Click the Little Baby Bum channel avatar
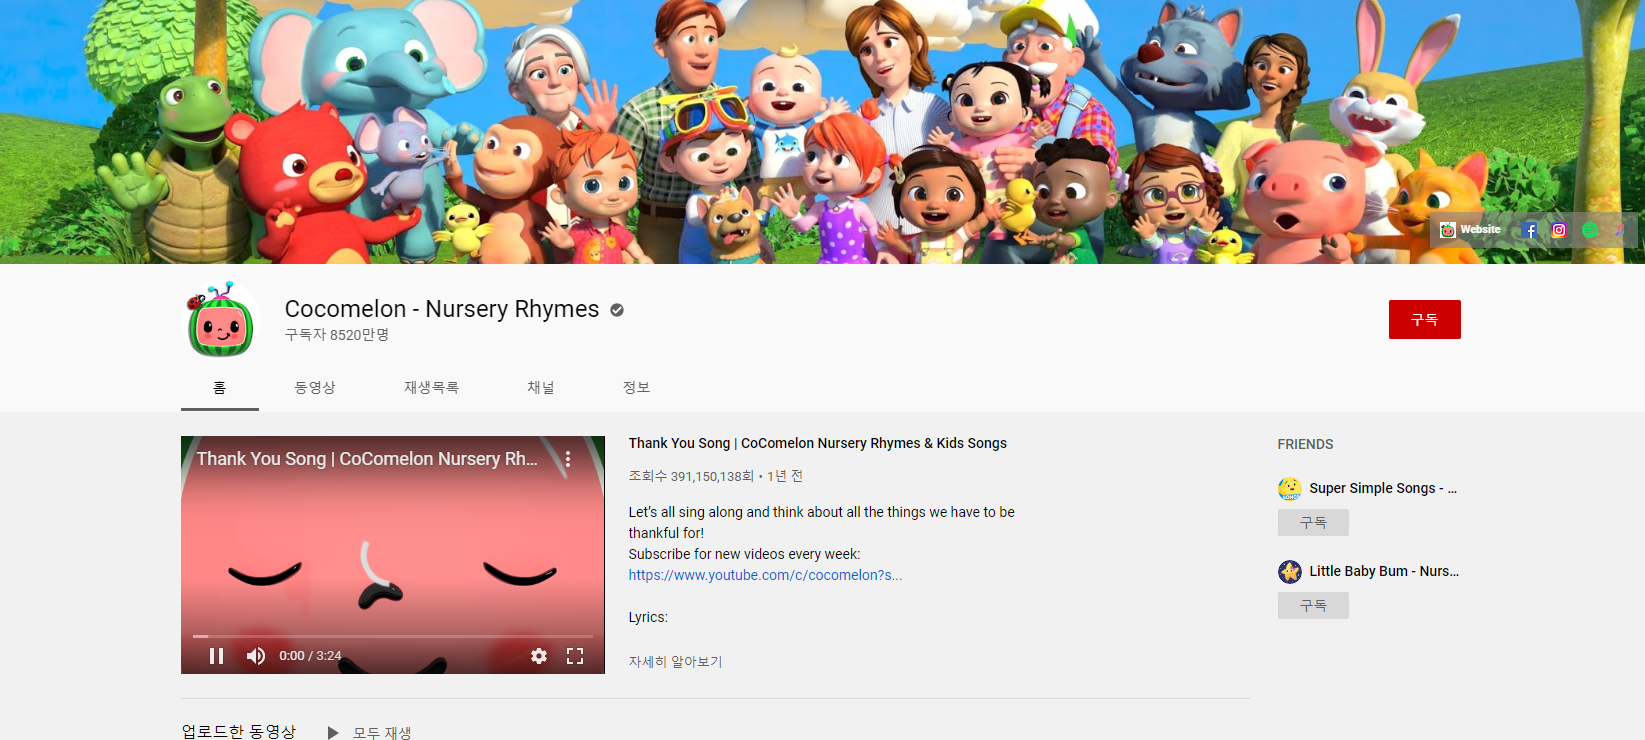This screenshot has width=1645, height=740. (1290, 572)
